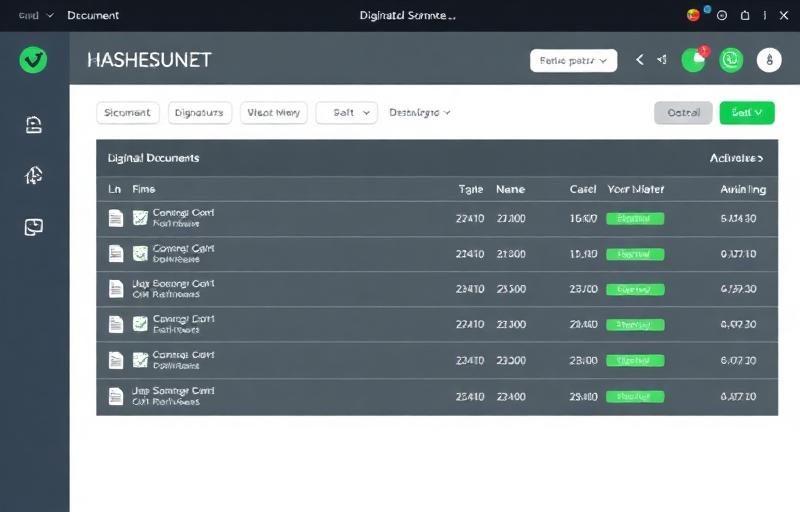Select the value '21800' in the Nane column
Image resolution: width=800 pixels, height=512 pixels.
click(511, 254)
